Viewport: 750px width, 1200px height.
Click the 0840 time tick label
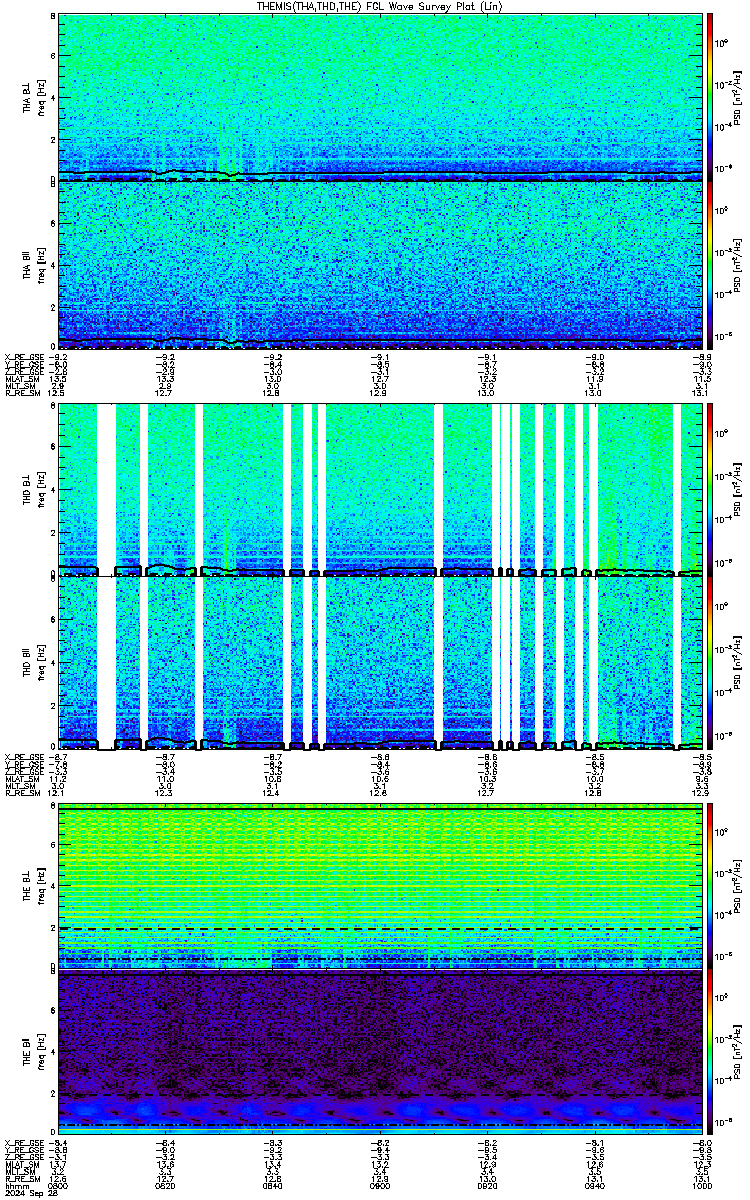coord(272,1185)
